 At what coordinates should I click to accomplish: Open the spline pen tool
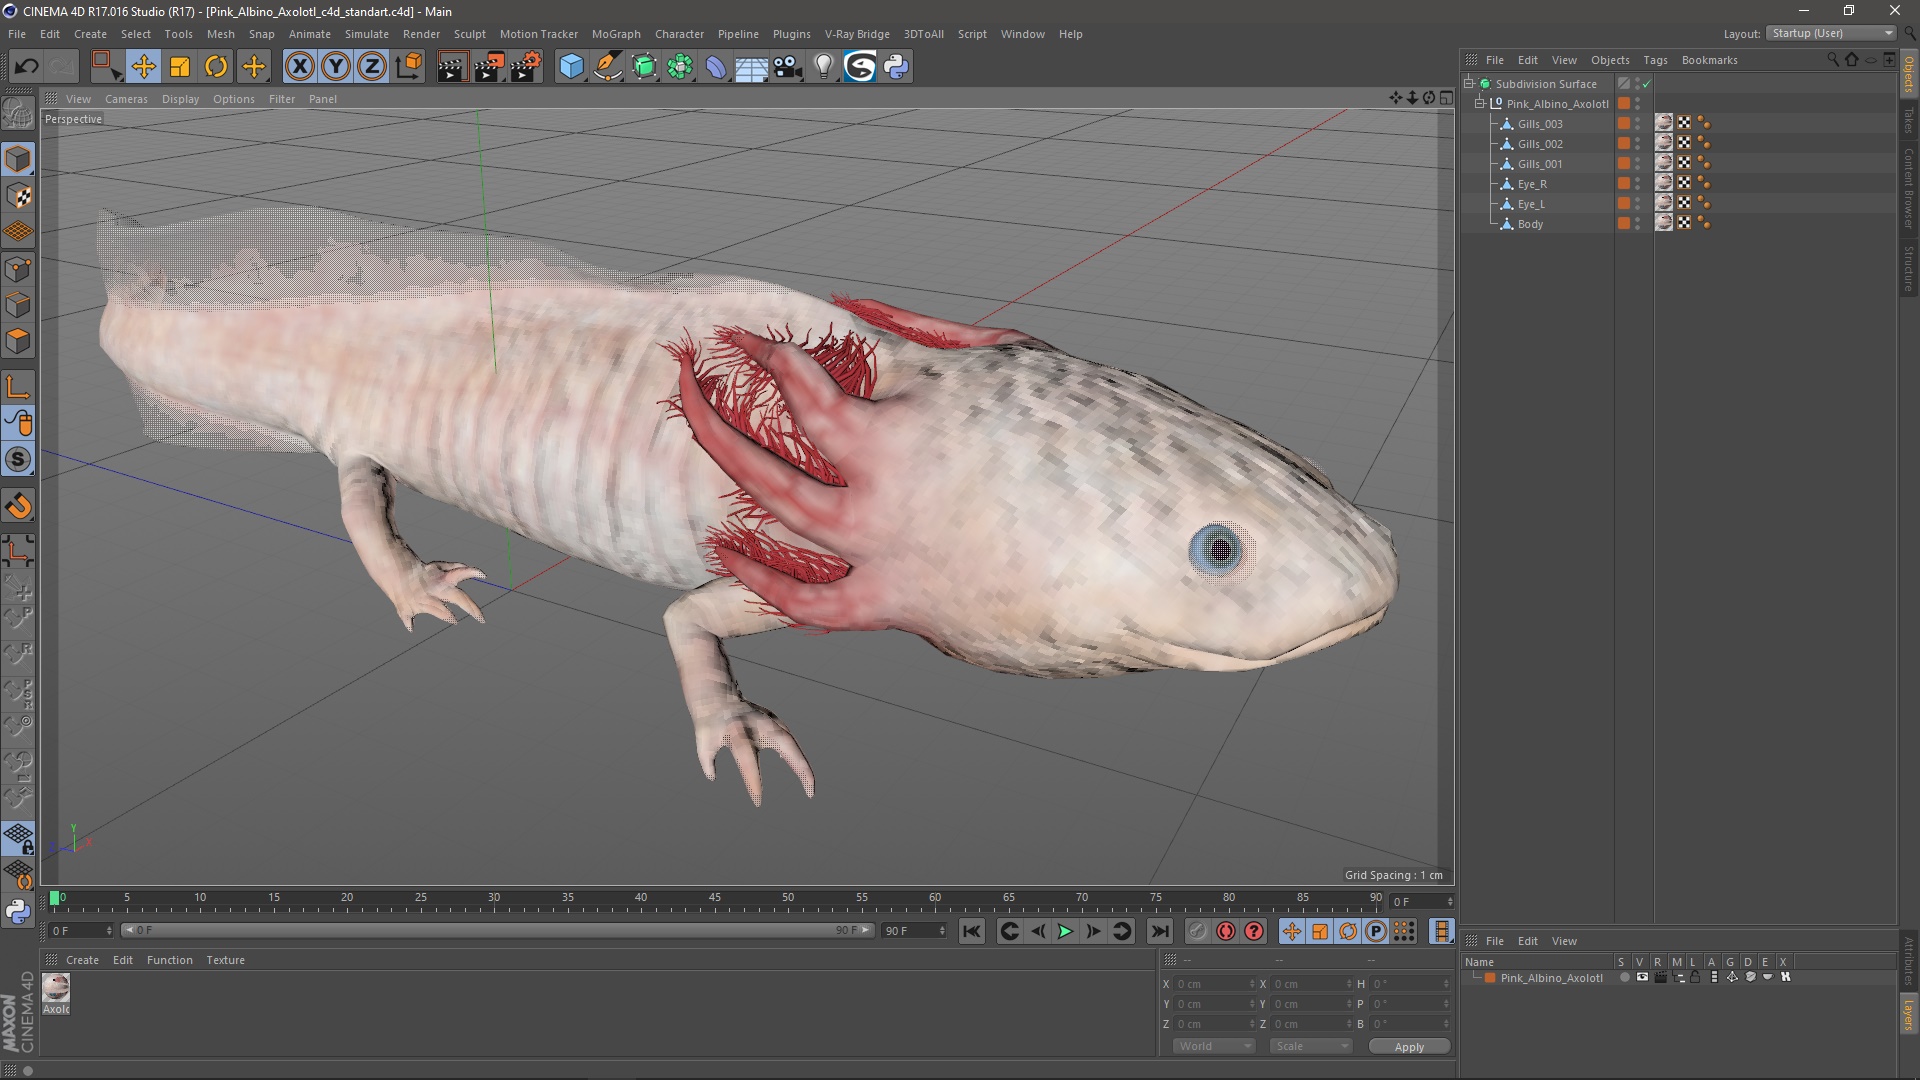608,66
